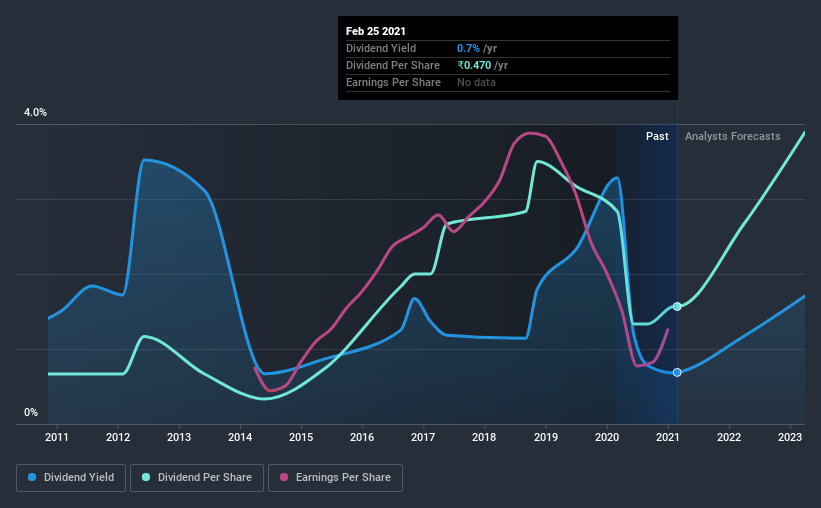Click the 2022 x-axis label

[729, 437]
